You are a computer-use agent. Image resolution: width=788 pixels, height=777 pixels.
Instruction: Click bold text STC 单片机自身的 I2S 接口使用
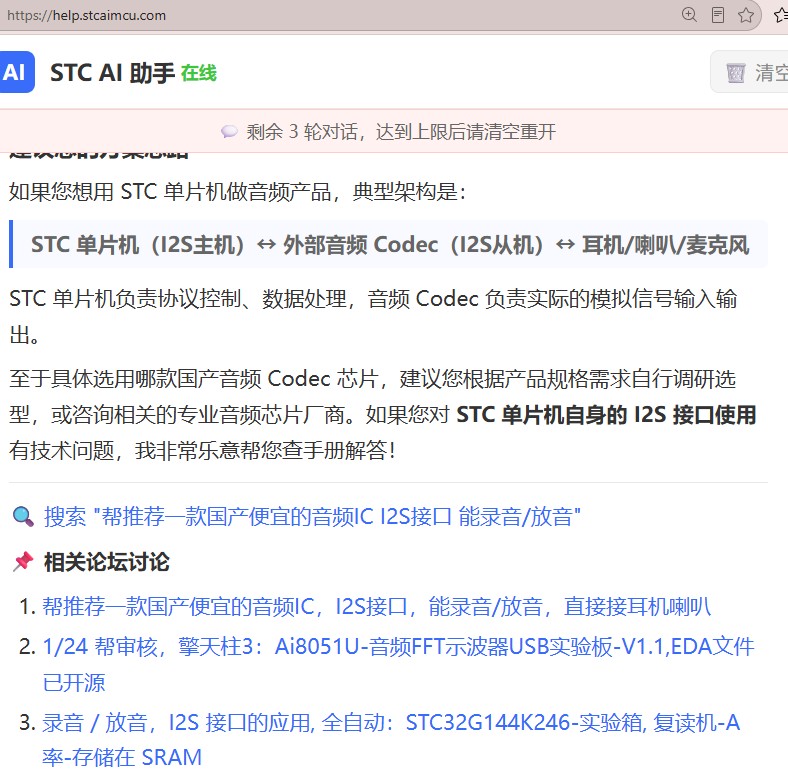(x=606, y=415)
